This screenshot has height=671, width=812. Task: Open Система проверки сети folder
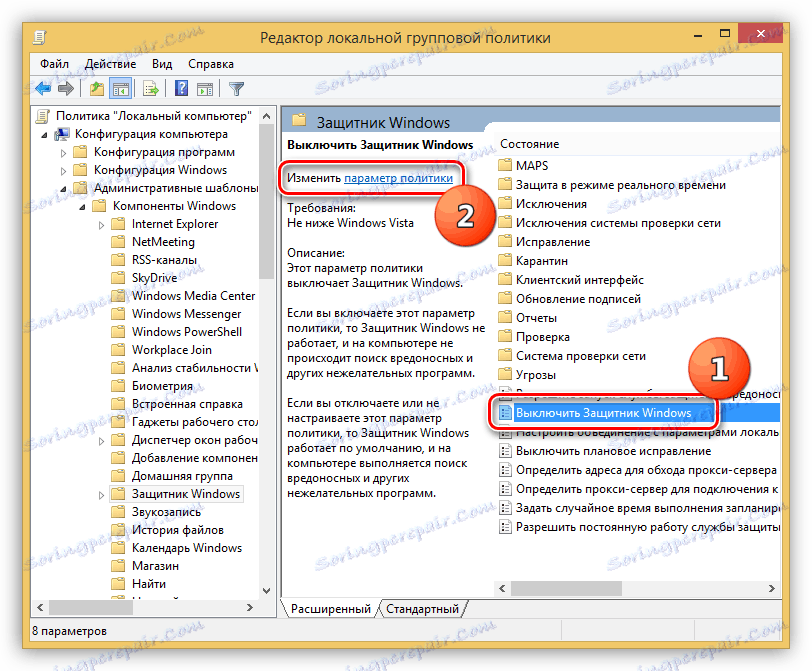(x=581, y=356)
